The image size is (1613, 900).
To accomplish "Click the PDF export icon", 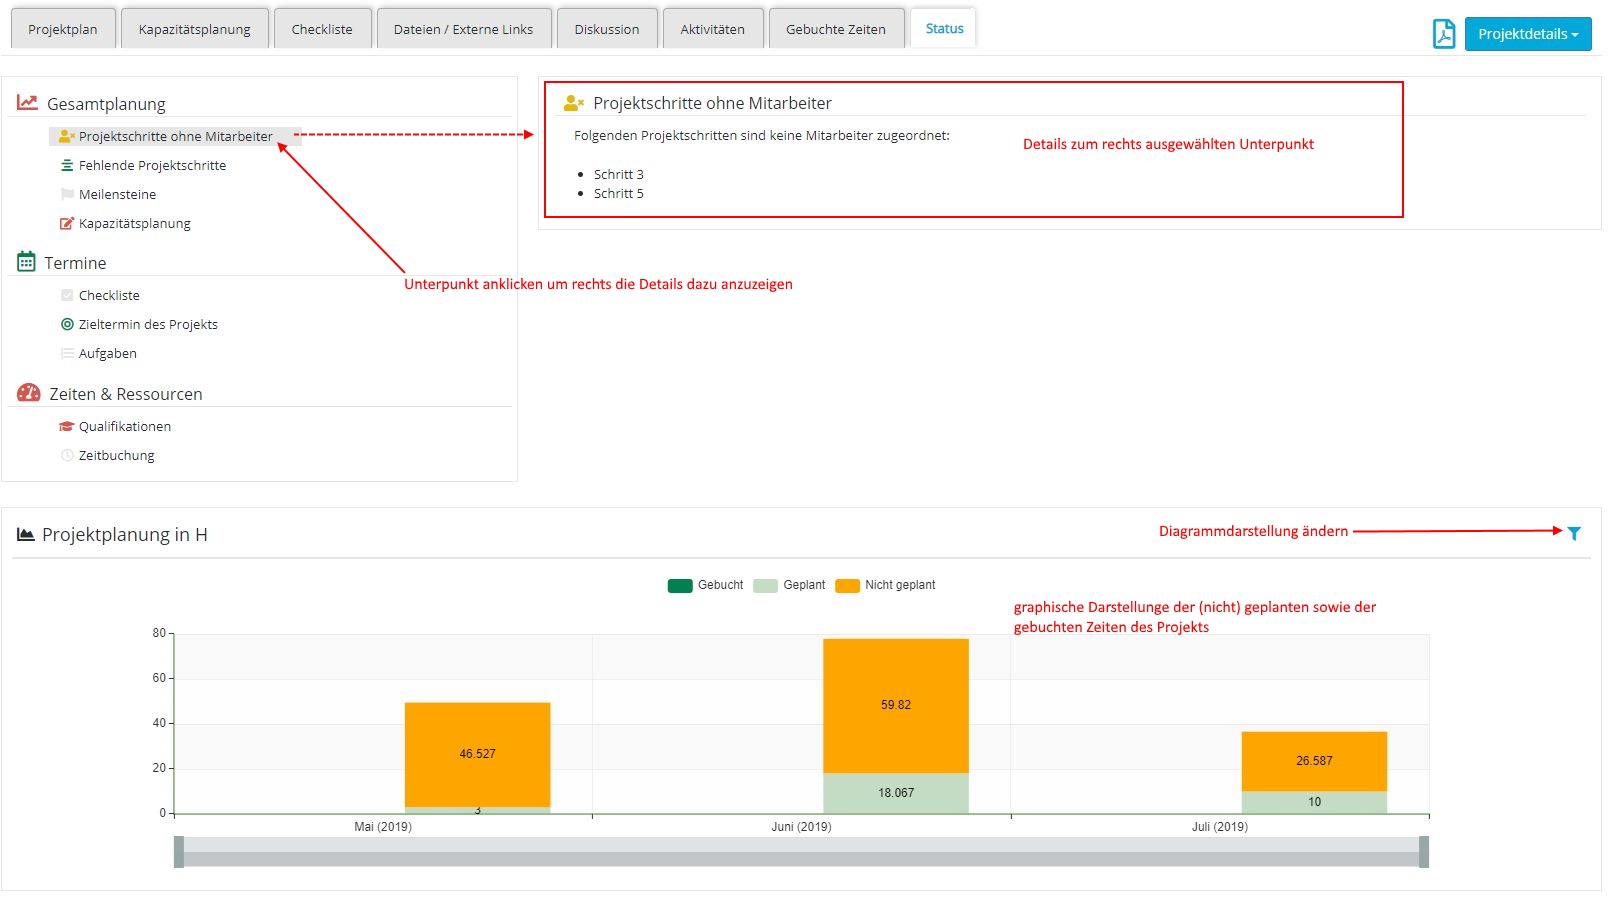I will [1443, 33].
